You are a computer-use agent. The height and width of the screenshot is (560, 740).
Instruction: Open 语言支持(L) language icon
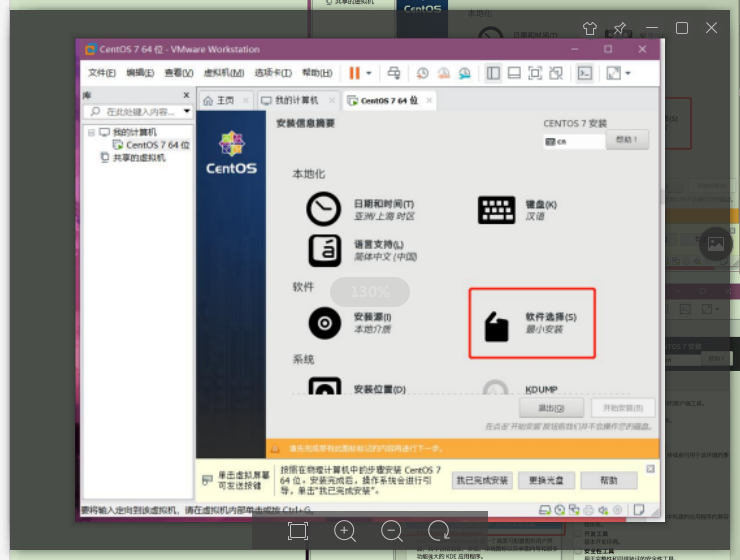[325, 251]
